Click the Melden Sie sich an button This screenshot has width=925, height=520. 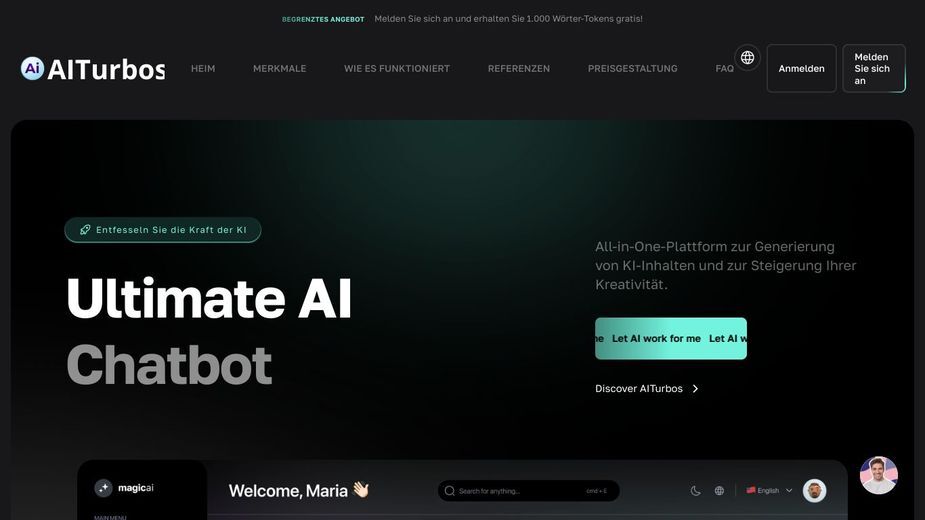click(x=874, y=68)
